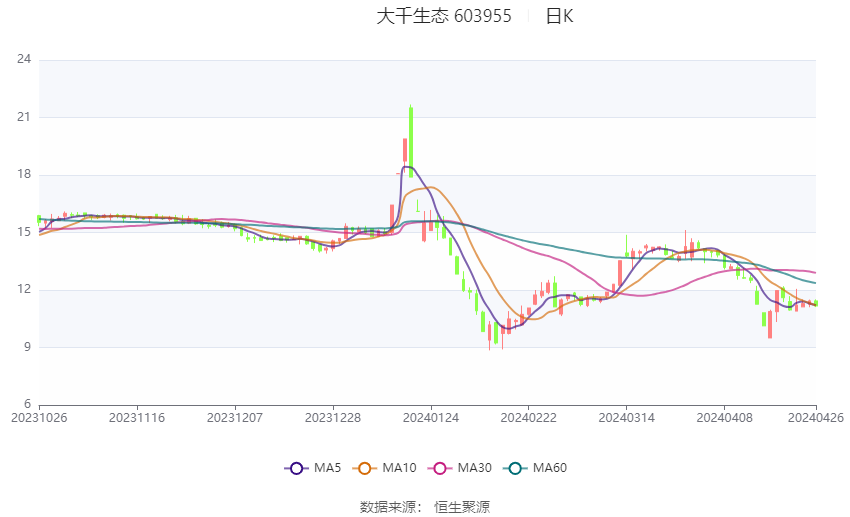Click the 24 price axis label
This screenshot has width=850, height=517.
(x=24, y=59)
